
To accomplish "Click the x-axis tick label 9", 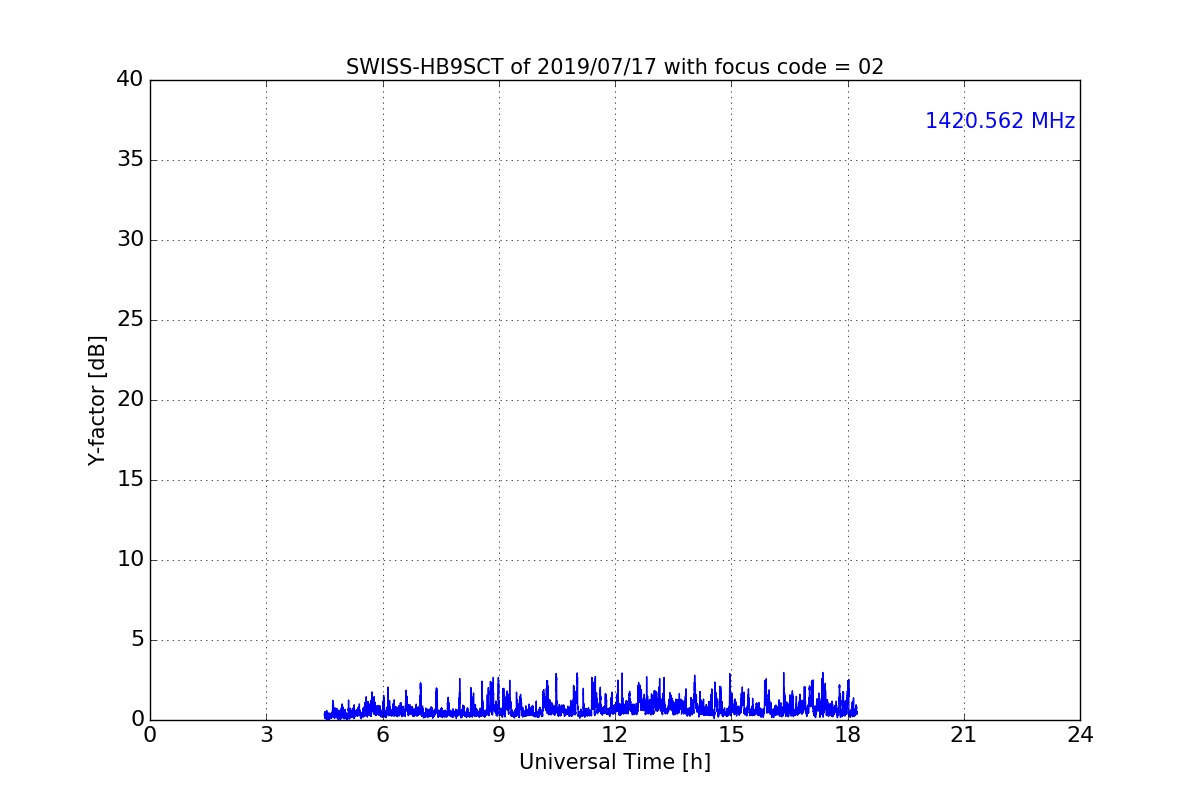I will coord(499,735).
